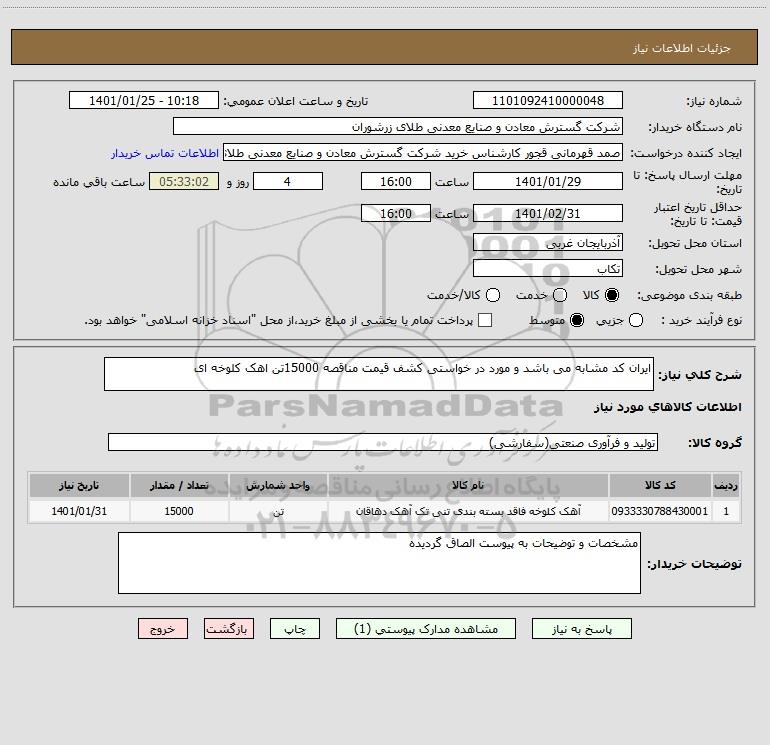Click the response deadline time 16:00 field
The image size is (770, 745).
point(396,181)
